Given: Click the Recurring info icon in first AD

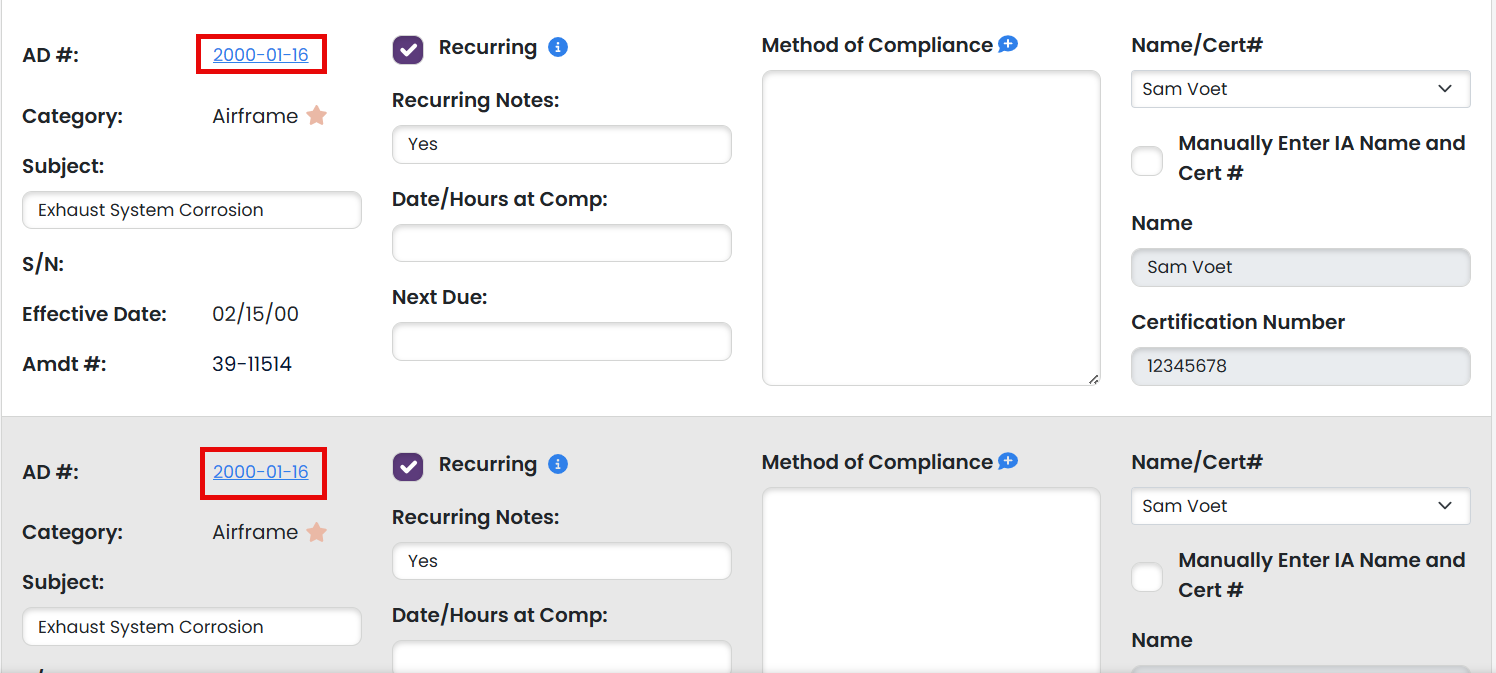Looking at the screenshot, I should 558,47.
